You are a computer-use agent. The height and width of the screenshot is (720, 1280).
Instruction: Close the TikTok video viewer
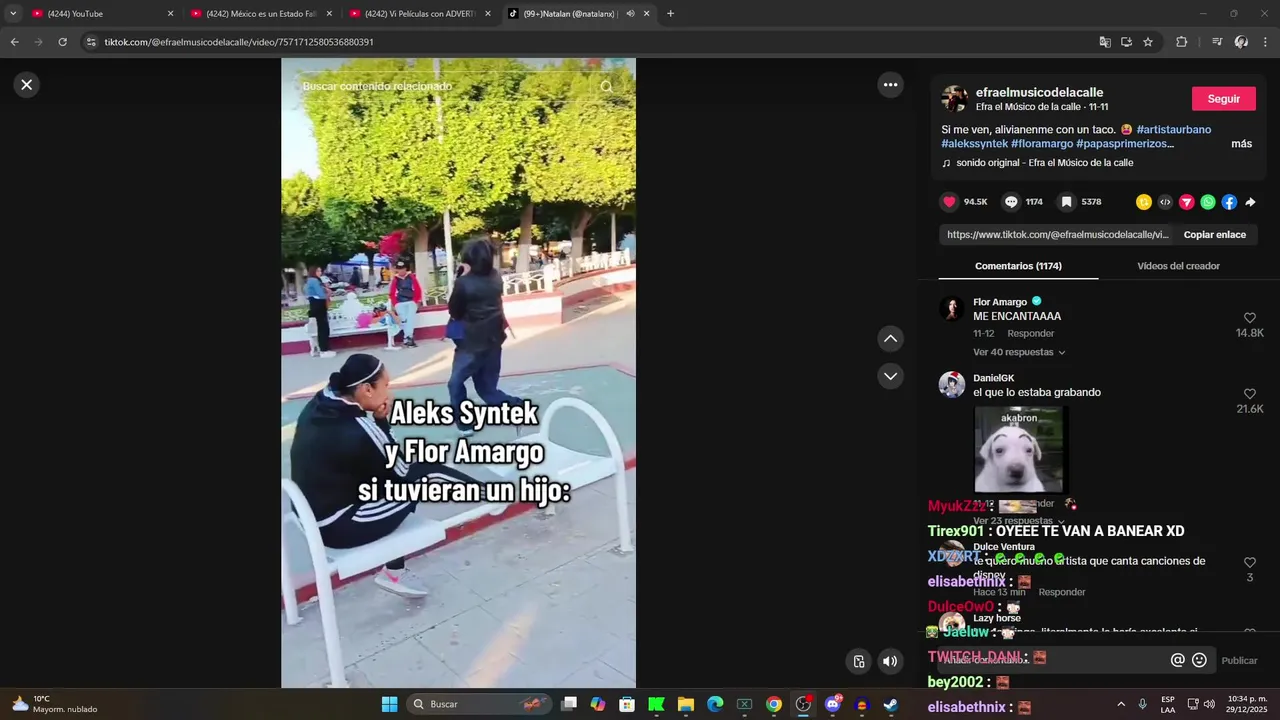click(27, 85)
